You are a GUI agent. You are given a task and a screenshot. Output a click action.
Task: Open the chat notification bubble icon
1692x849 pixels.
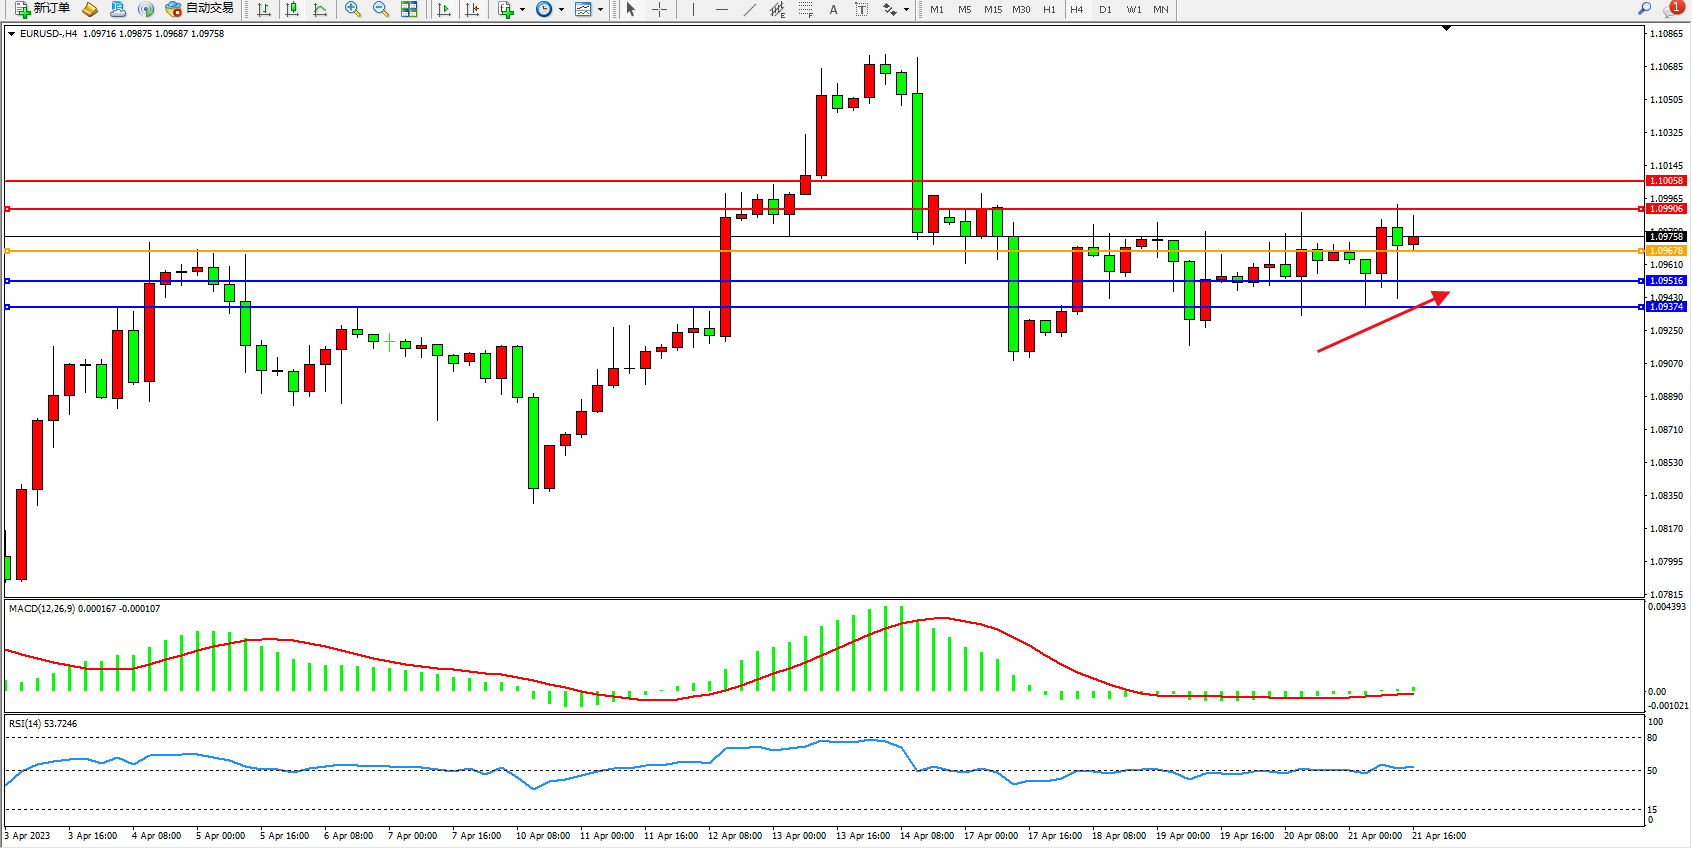(x=1672, y=9)
